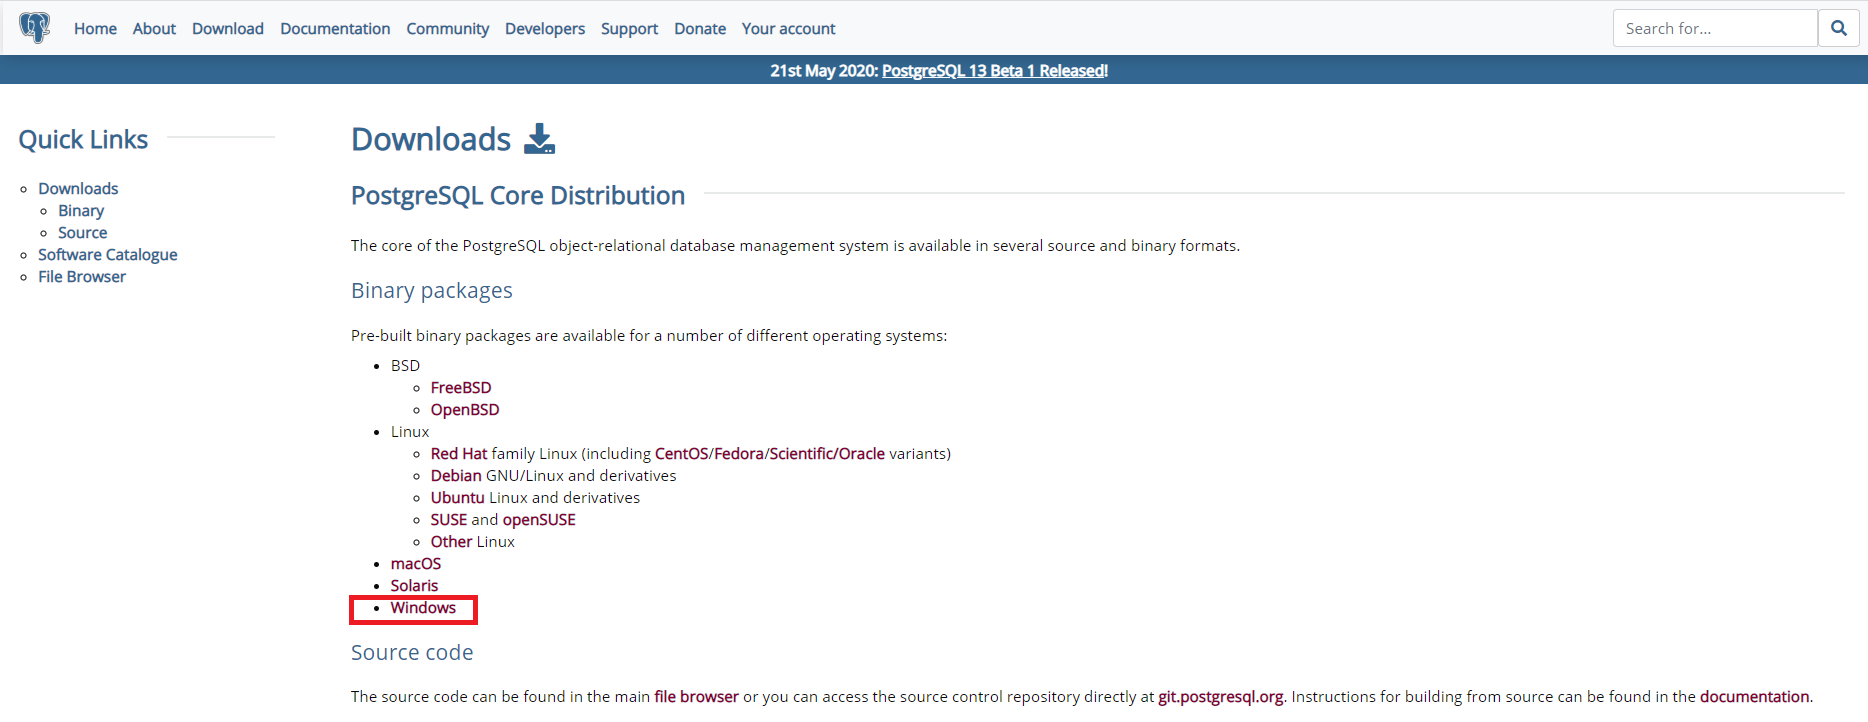The image size is (1868, 722).
Task: Open File Browser in Quick Links
Action: point(82,277)
